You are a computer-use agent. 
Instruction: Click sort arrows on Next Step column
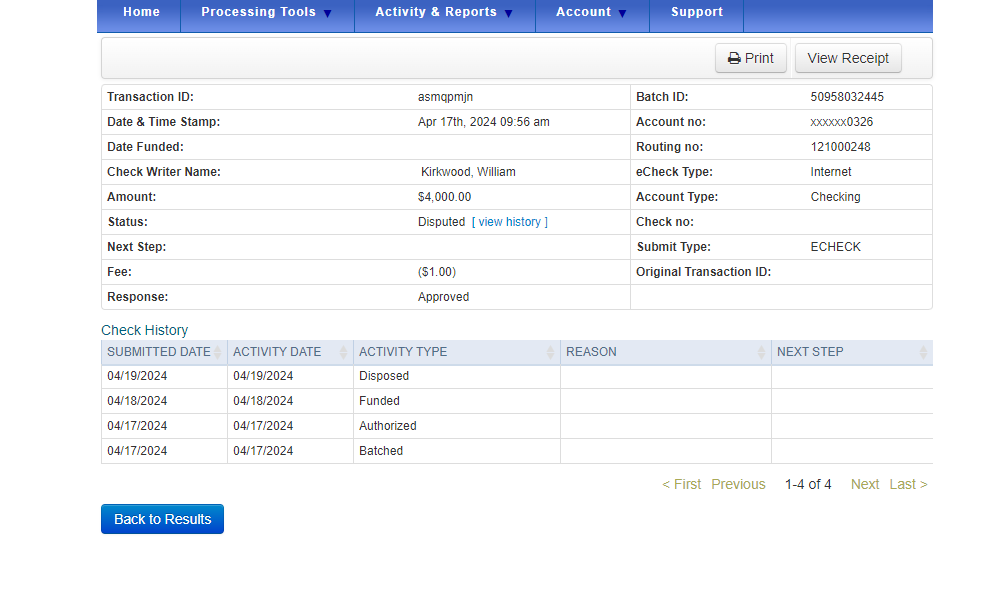click(924, 352)
